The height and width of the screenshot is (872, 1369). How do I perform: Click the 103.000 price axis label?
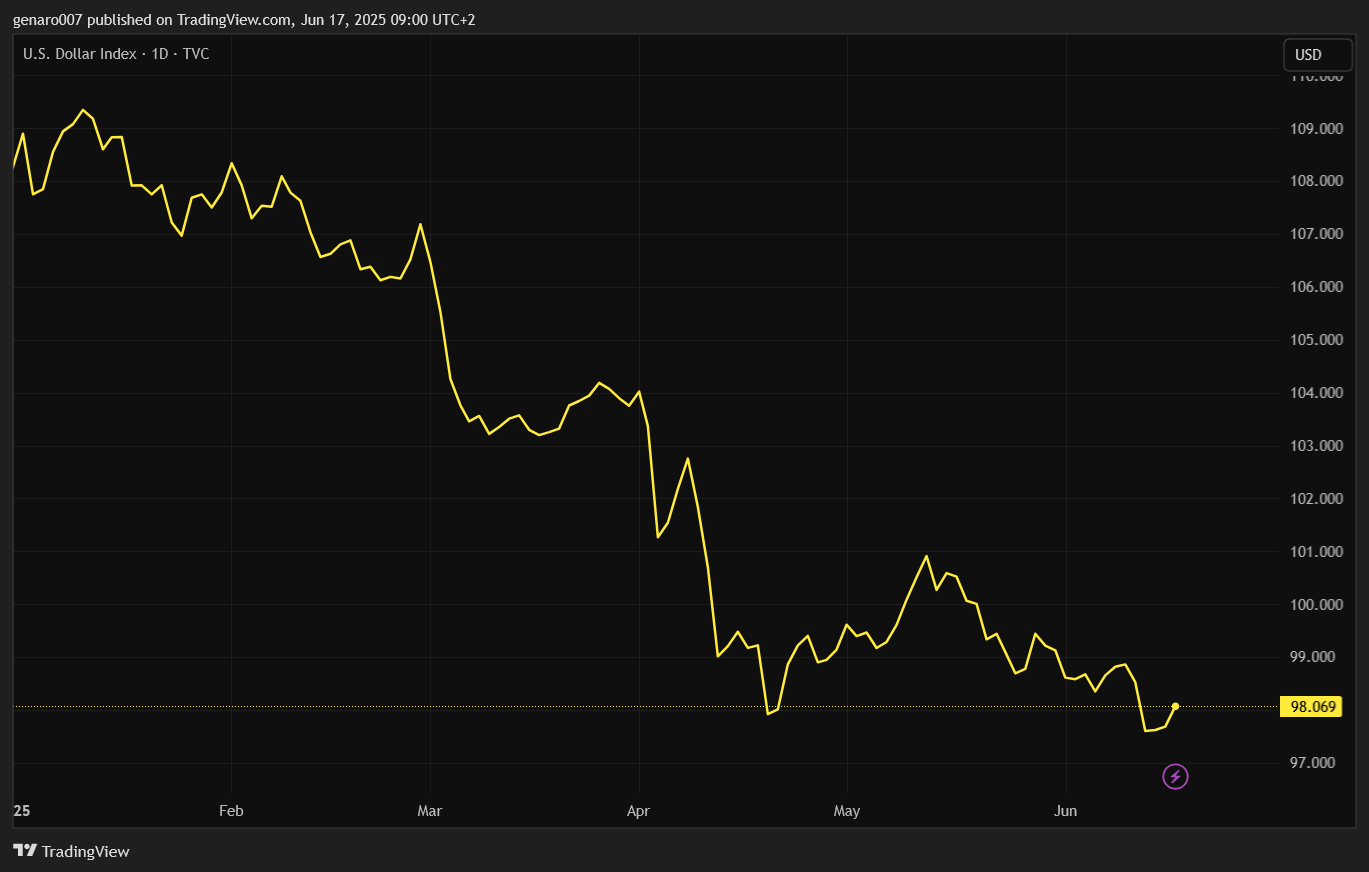click(1316, 446)
